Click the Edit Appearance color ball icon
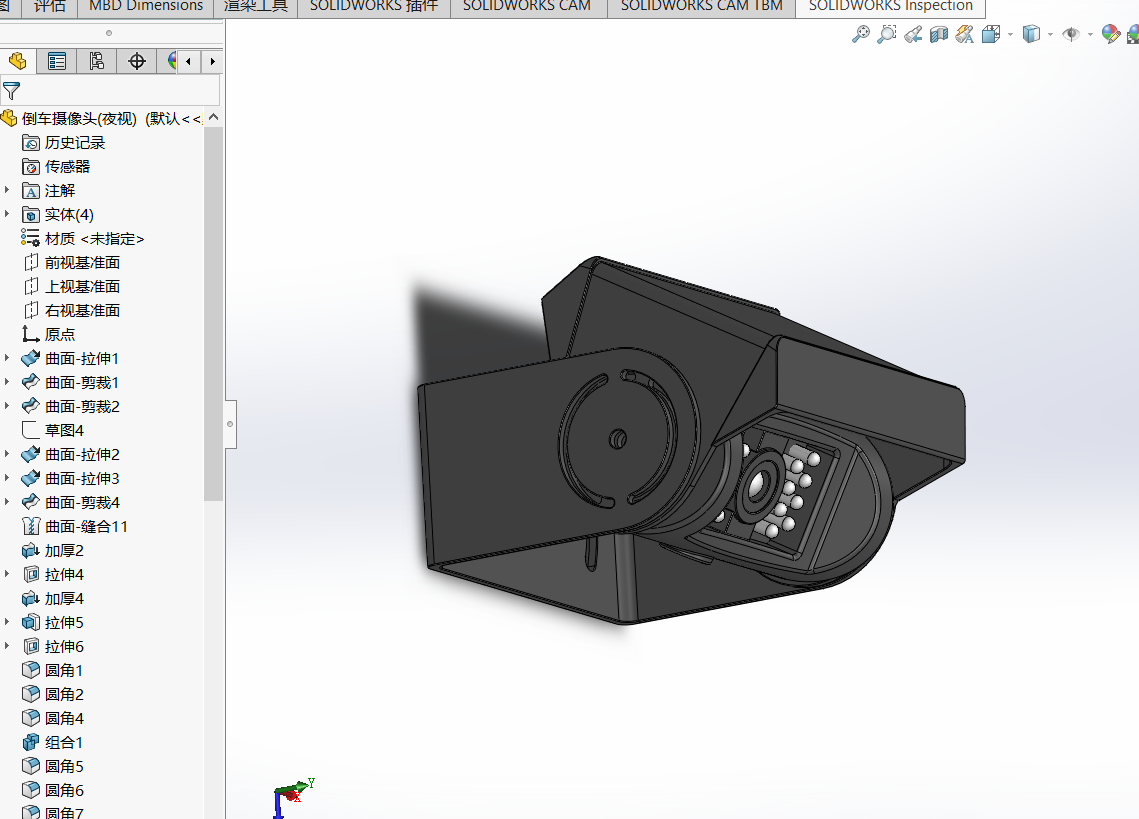The width and height of the screenshot is (1139, 819). [x=1111, y=34]
